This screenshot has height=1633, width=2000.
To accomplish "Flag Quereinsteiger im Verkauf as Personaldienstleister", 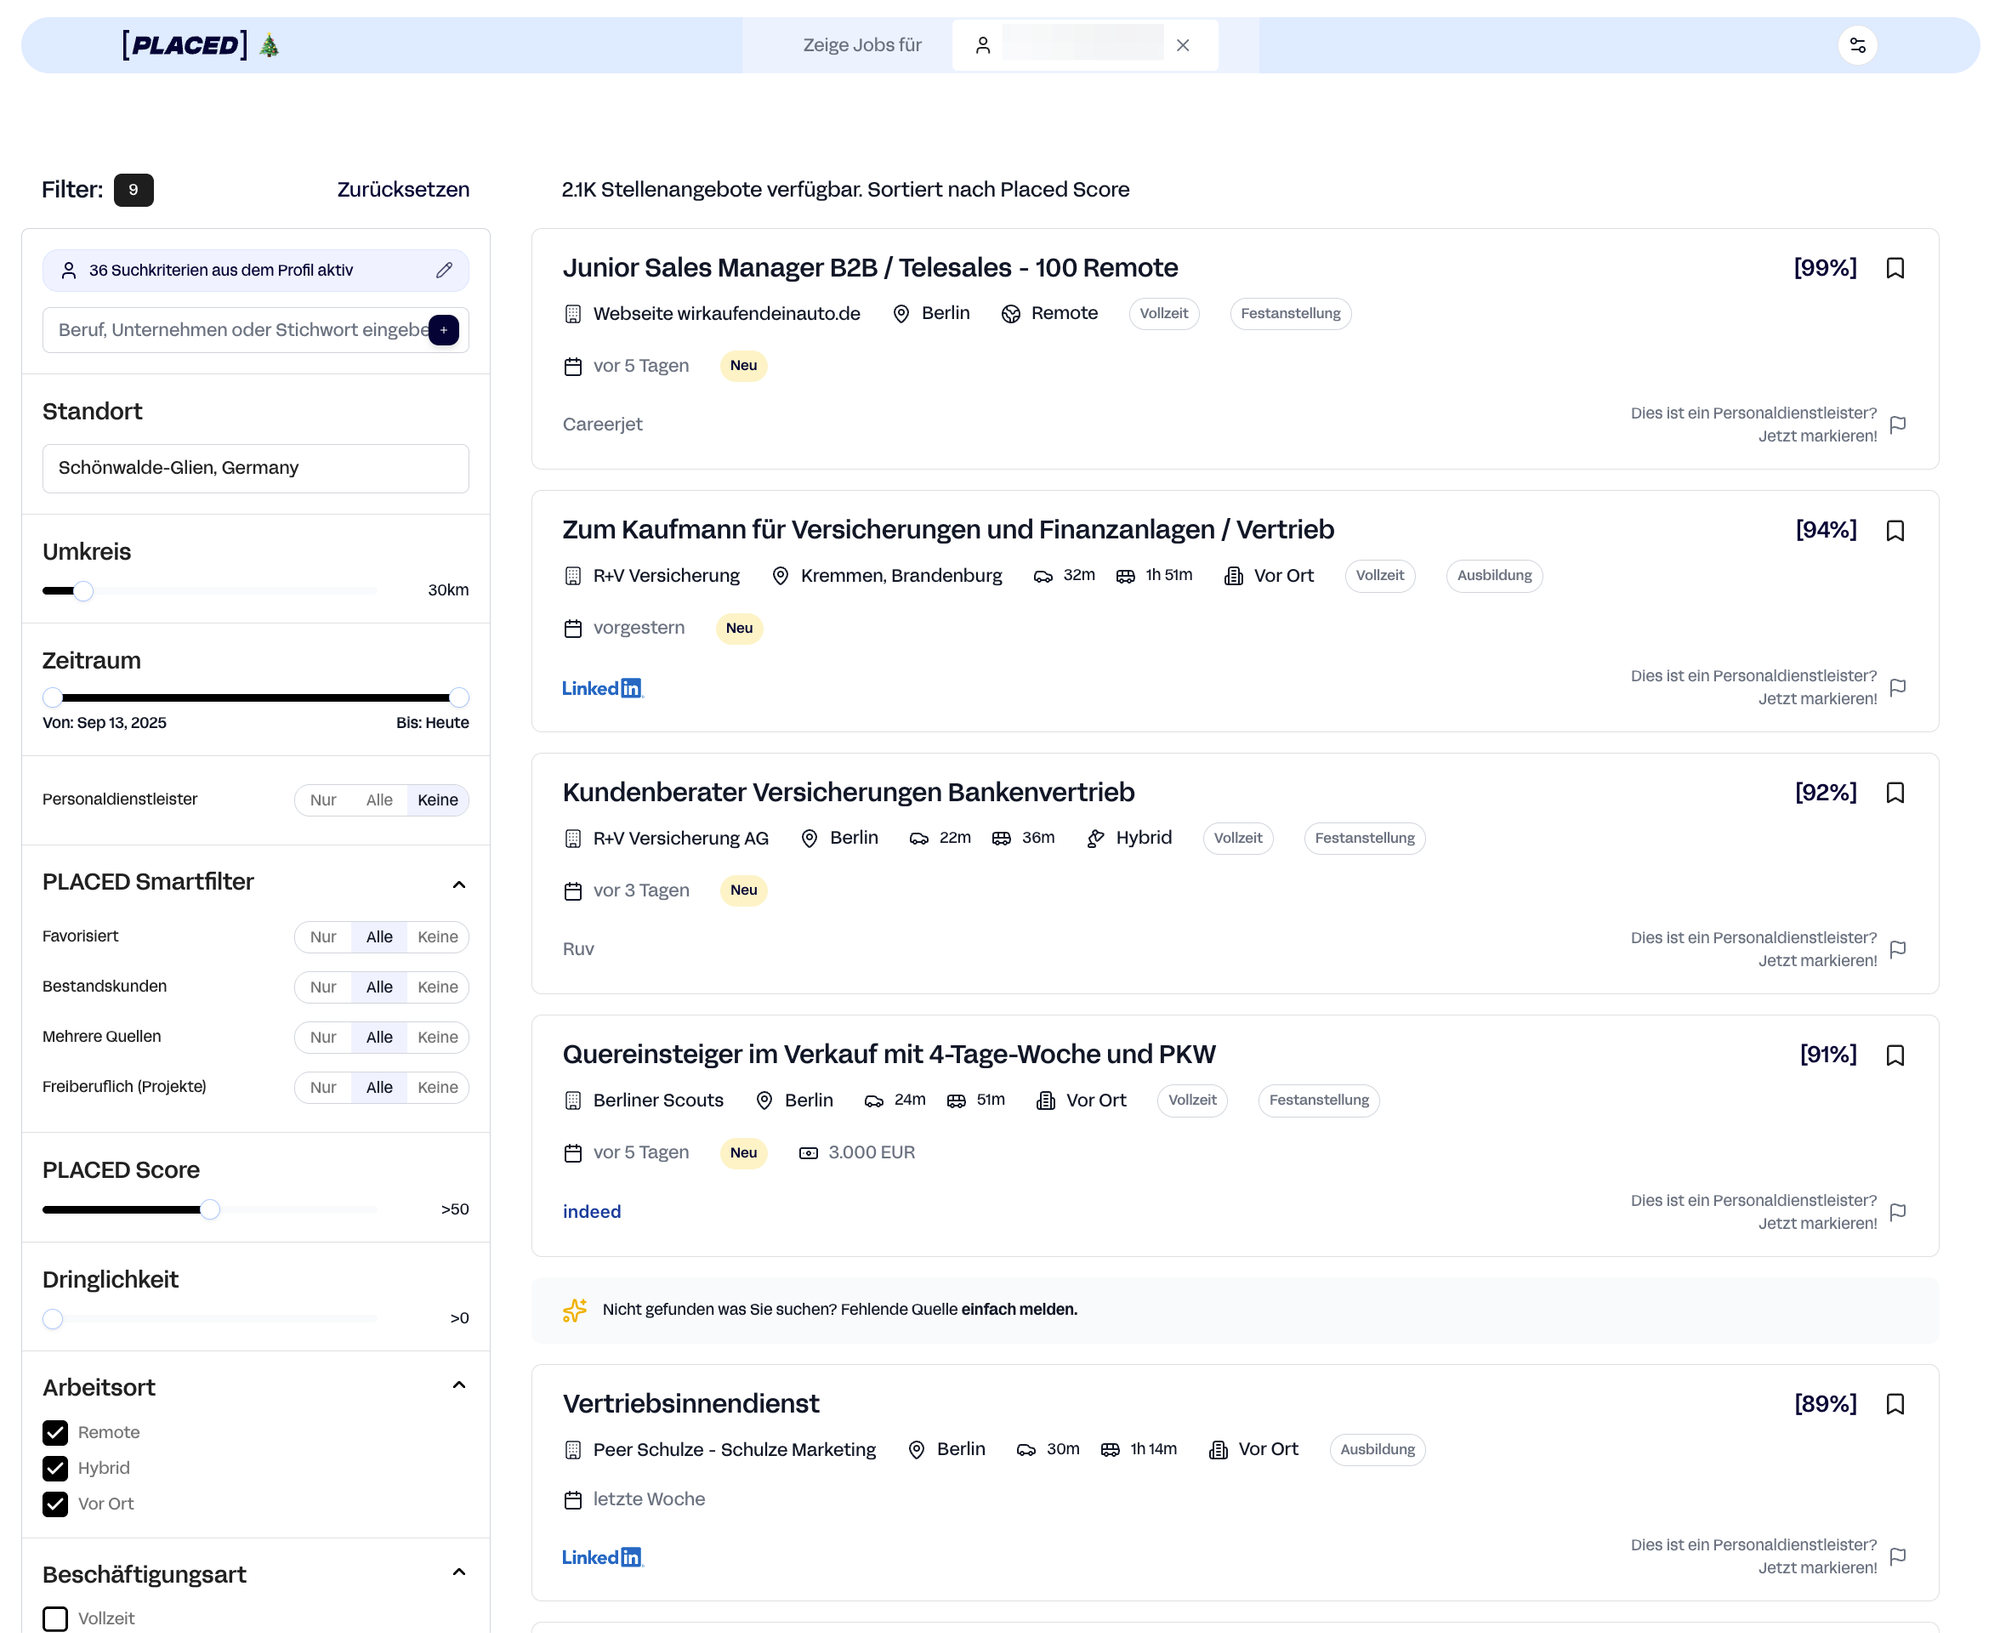I will (1897, 1212).
